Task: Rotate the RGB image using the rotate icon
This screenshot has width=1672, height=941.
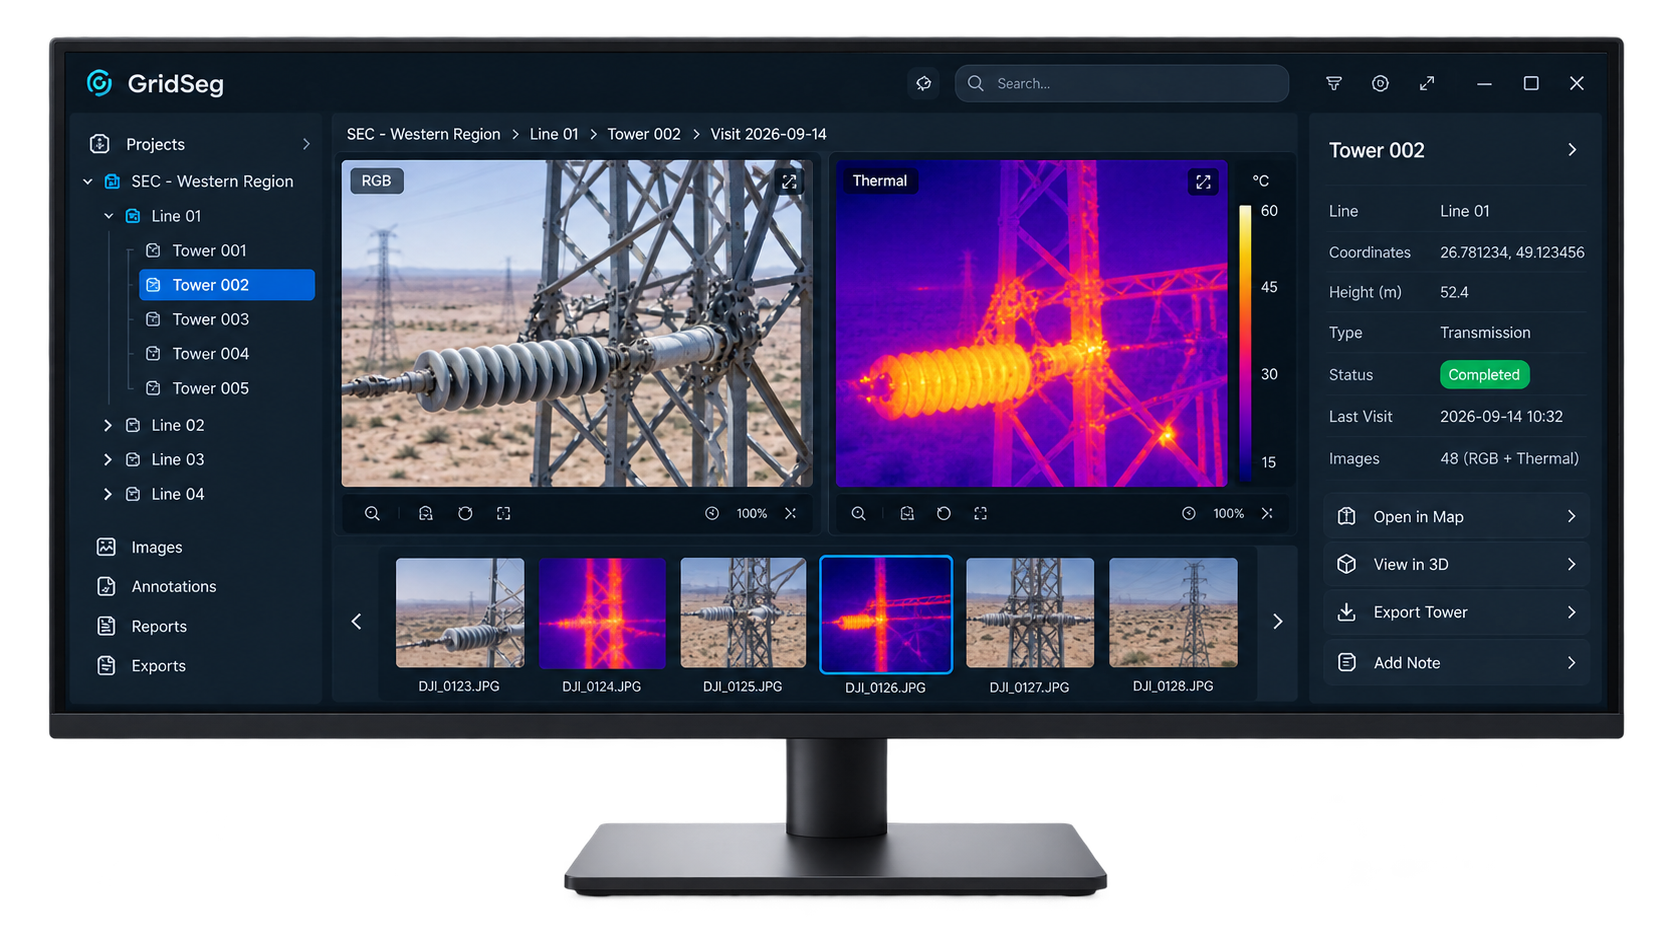Action: click(x=465, y=513)
